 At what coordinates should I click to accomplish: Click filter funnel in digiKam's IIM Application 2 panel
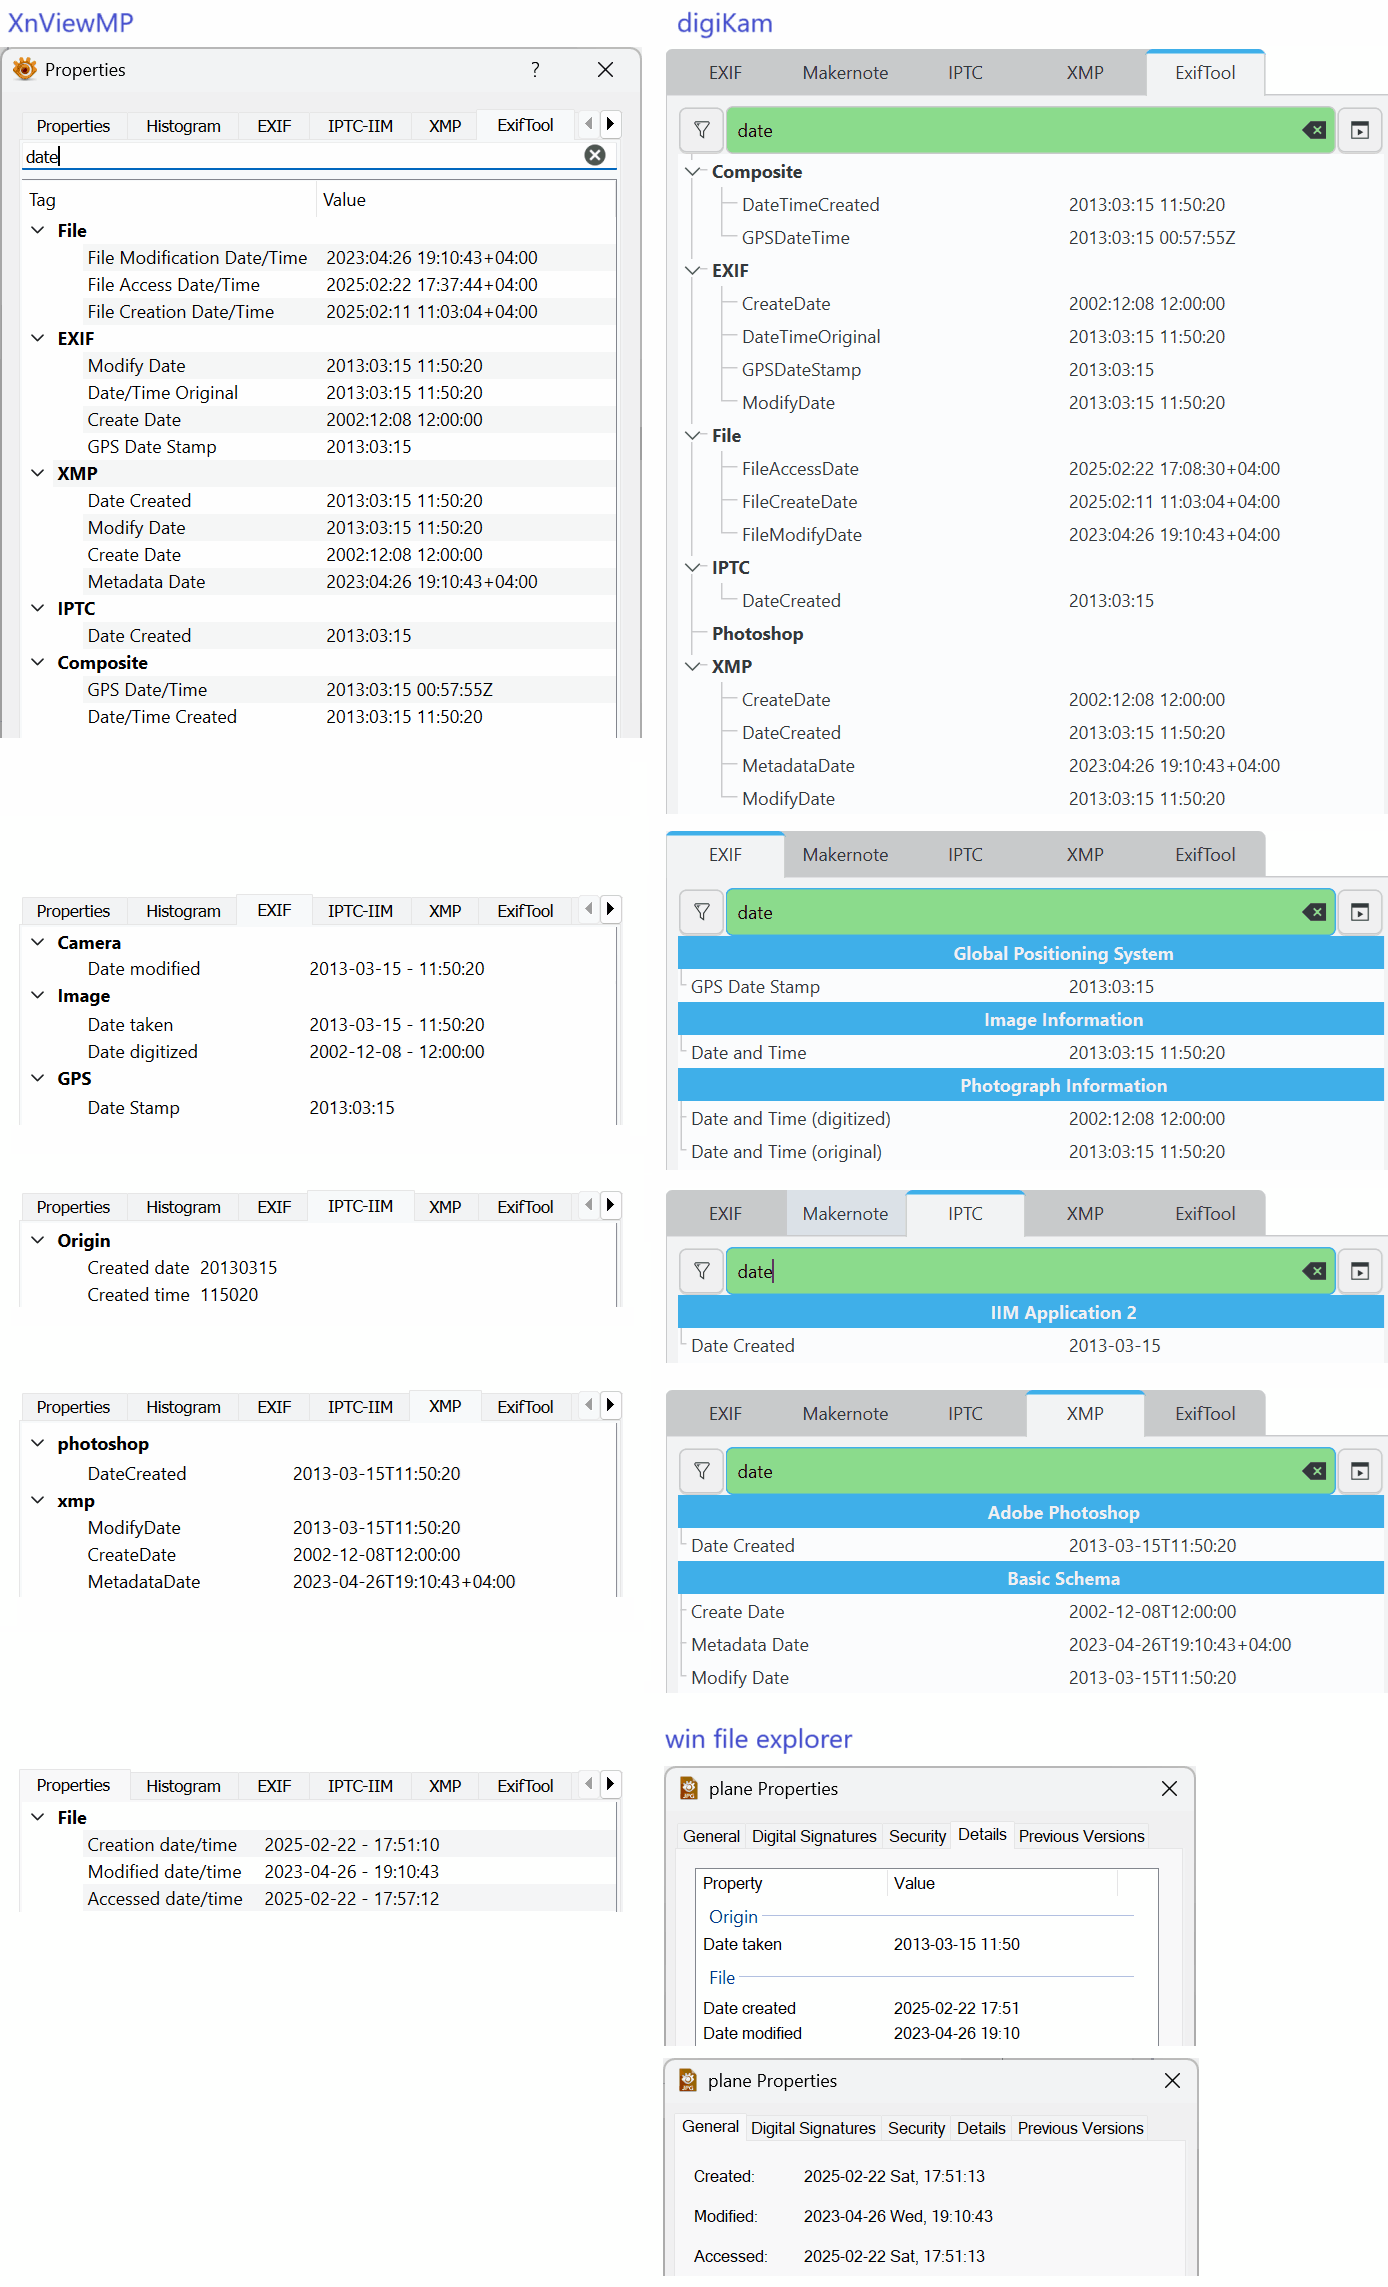pos(702,1271)
